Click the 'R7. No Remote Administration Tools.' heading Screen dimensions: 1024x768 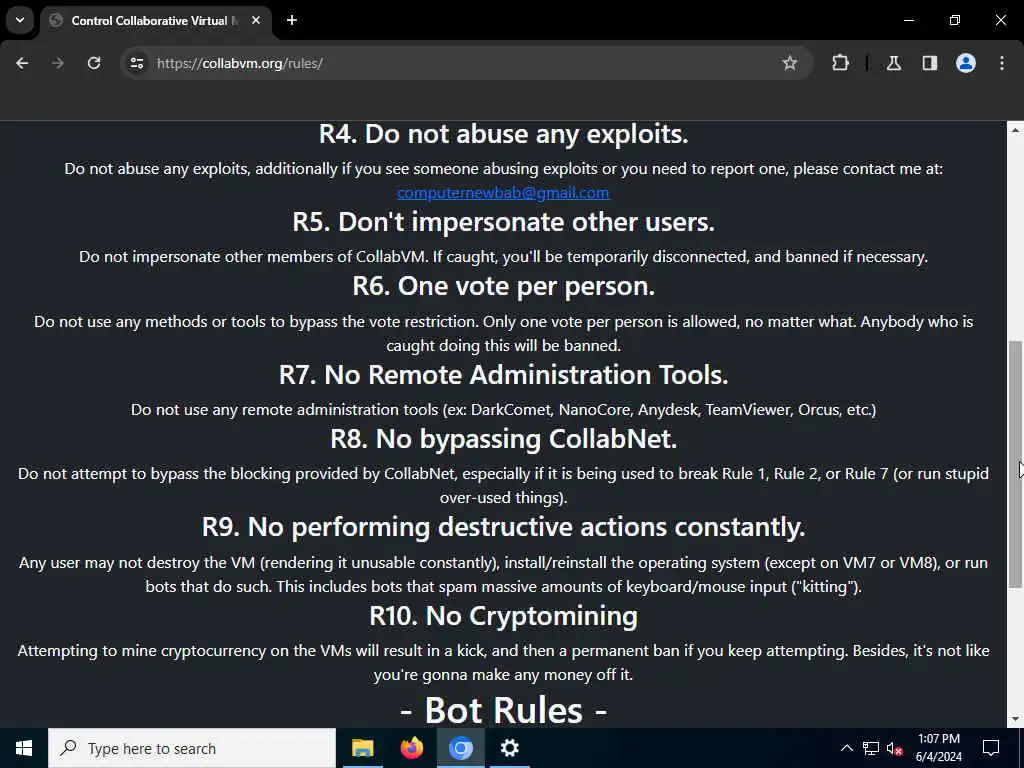point(504,375)
